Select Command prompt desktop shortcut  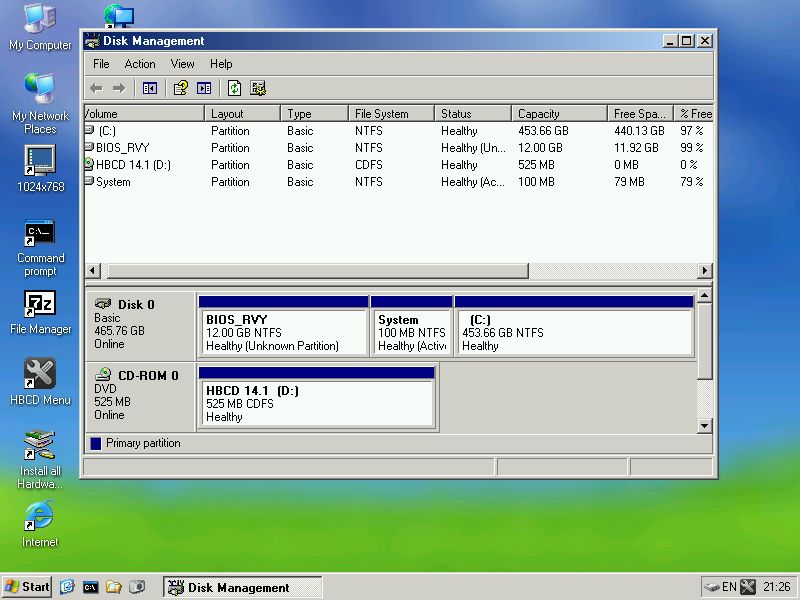(x=40, y=248)
